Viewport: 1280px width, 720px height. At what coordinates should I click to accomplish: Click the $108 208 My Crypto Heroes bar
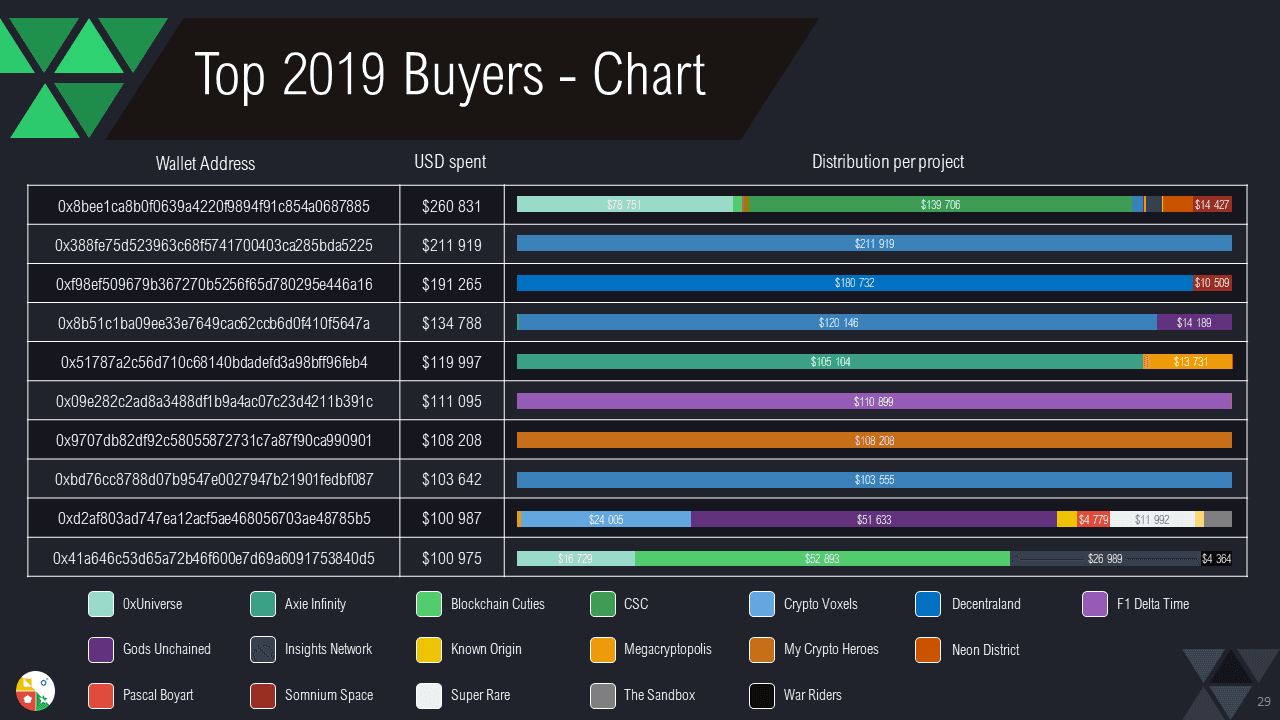point(874,440)
